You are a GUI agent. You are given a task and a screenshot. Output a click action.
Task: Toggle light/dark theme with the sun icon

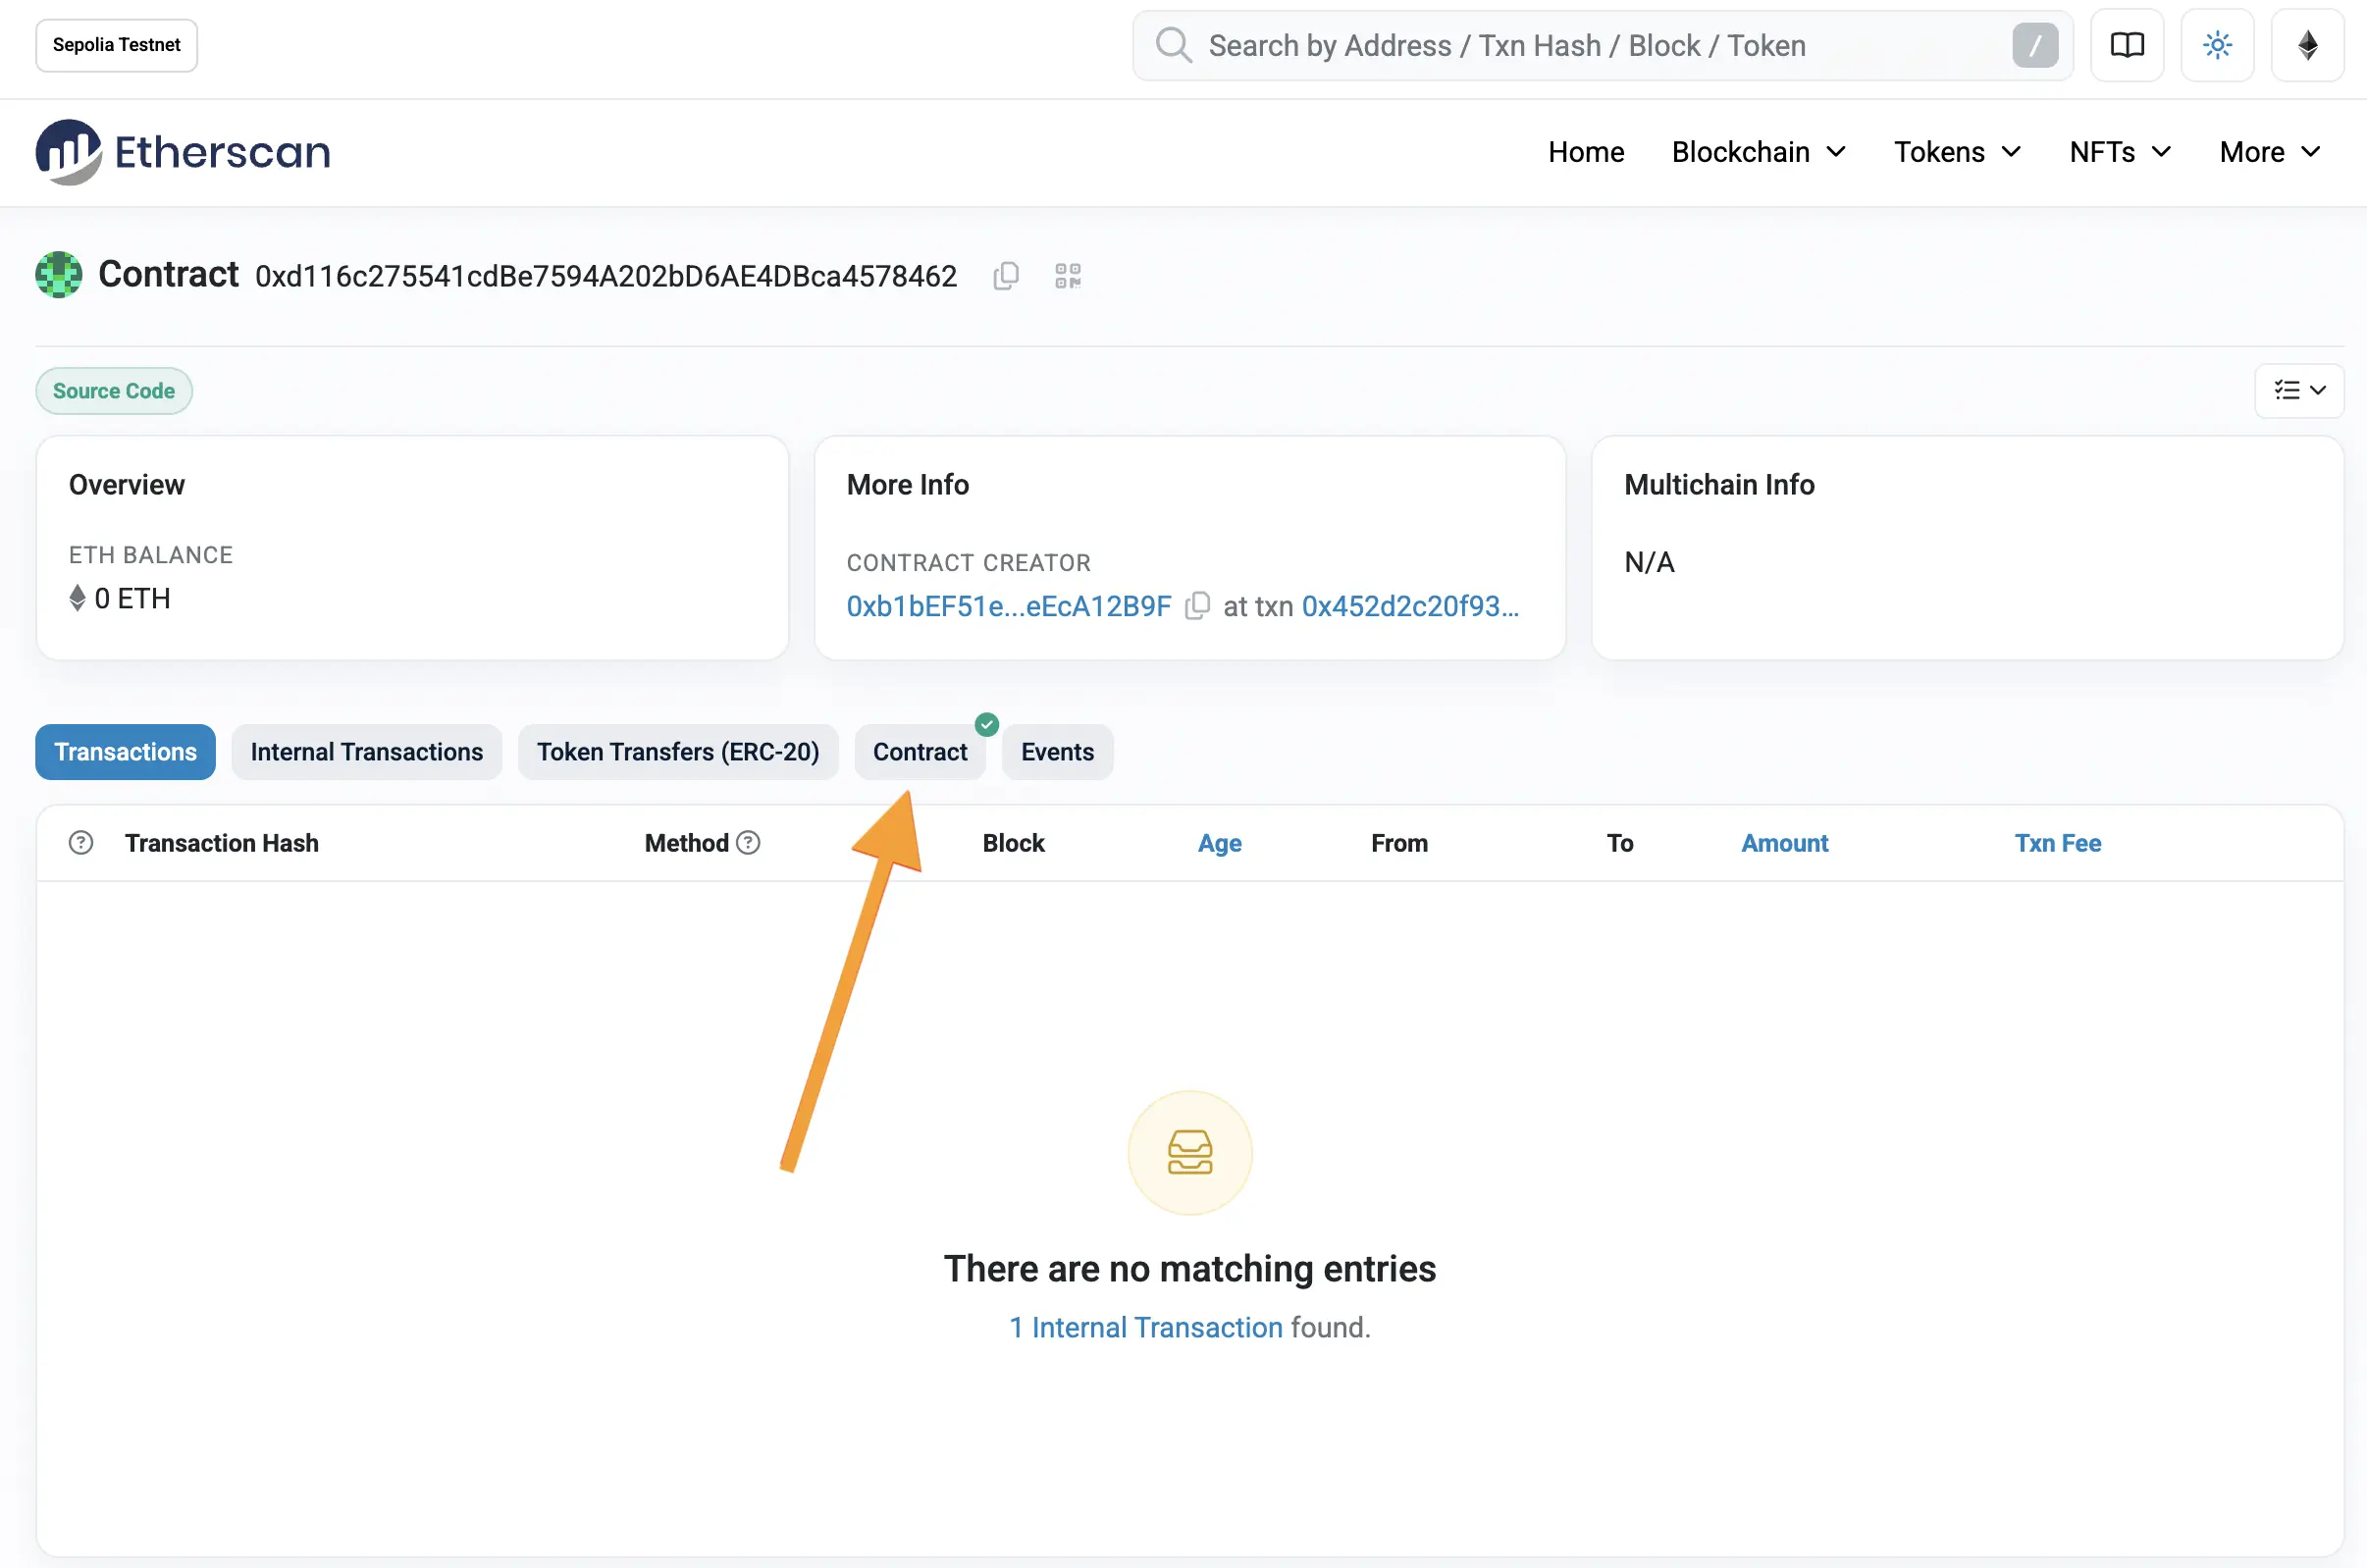[x=2217, y=45]
